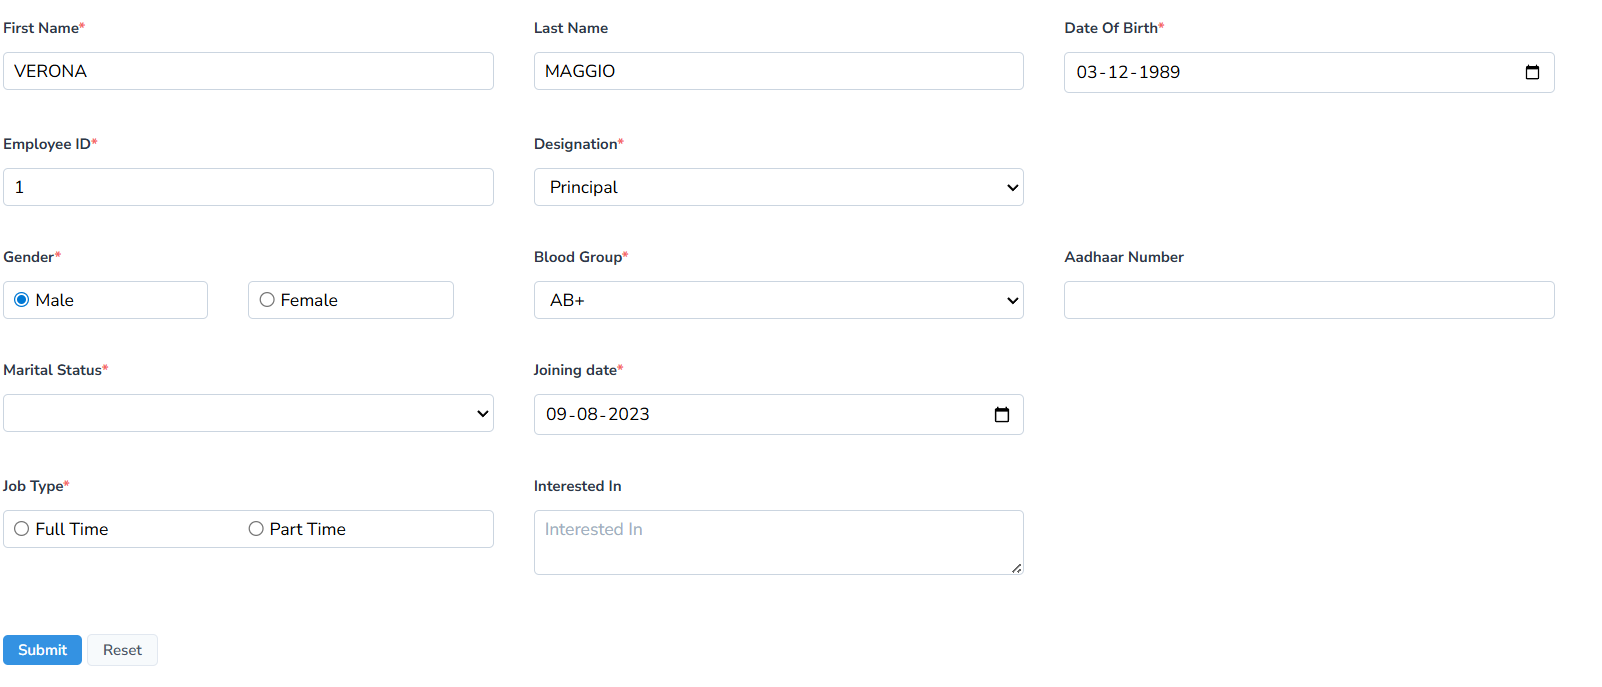Click into the Employee ID input field

click(248, 187)
